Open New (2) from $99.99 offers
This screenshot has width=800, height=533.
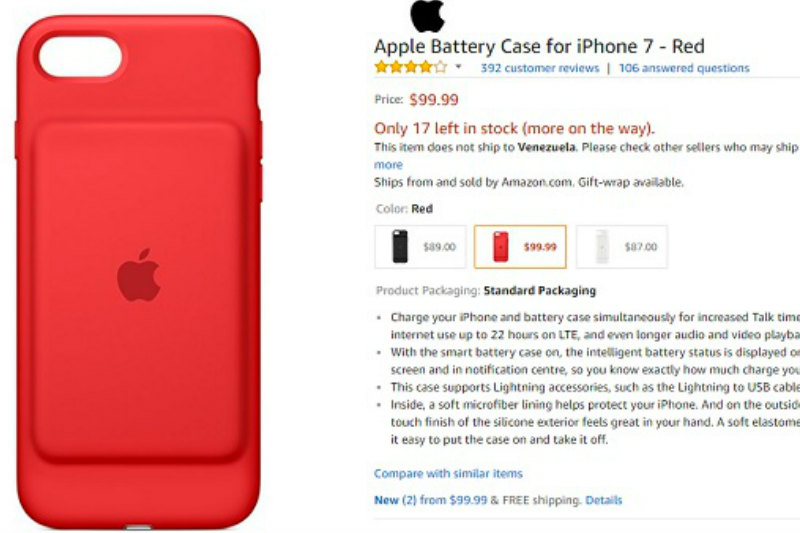point(431,500)
